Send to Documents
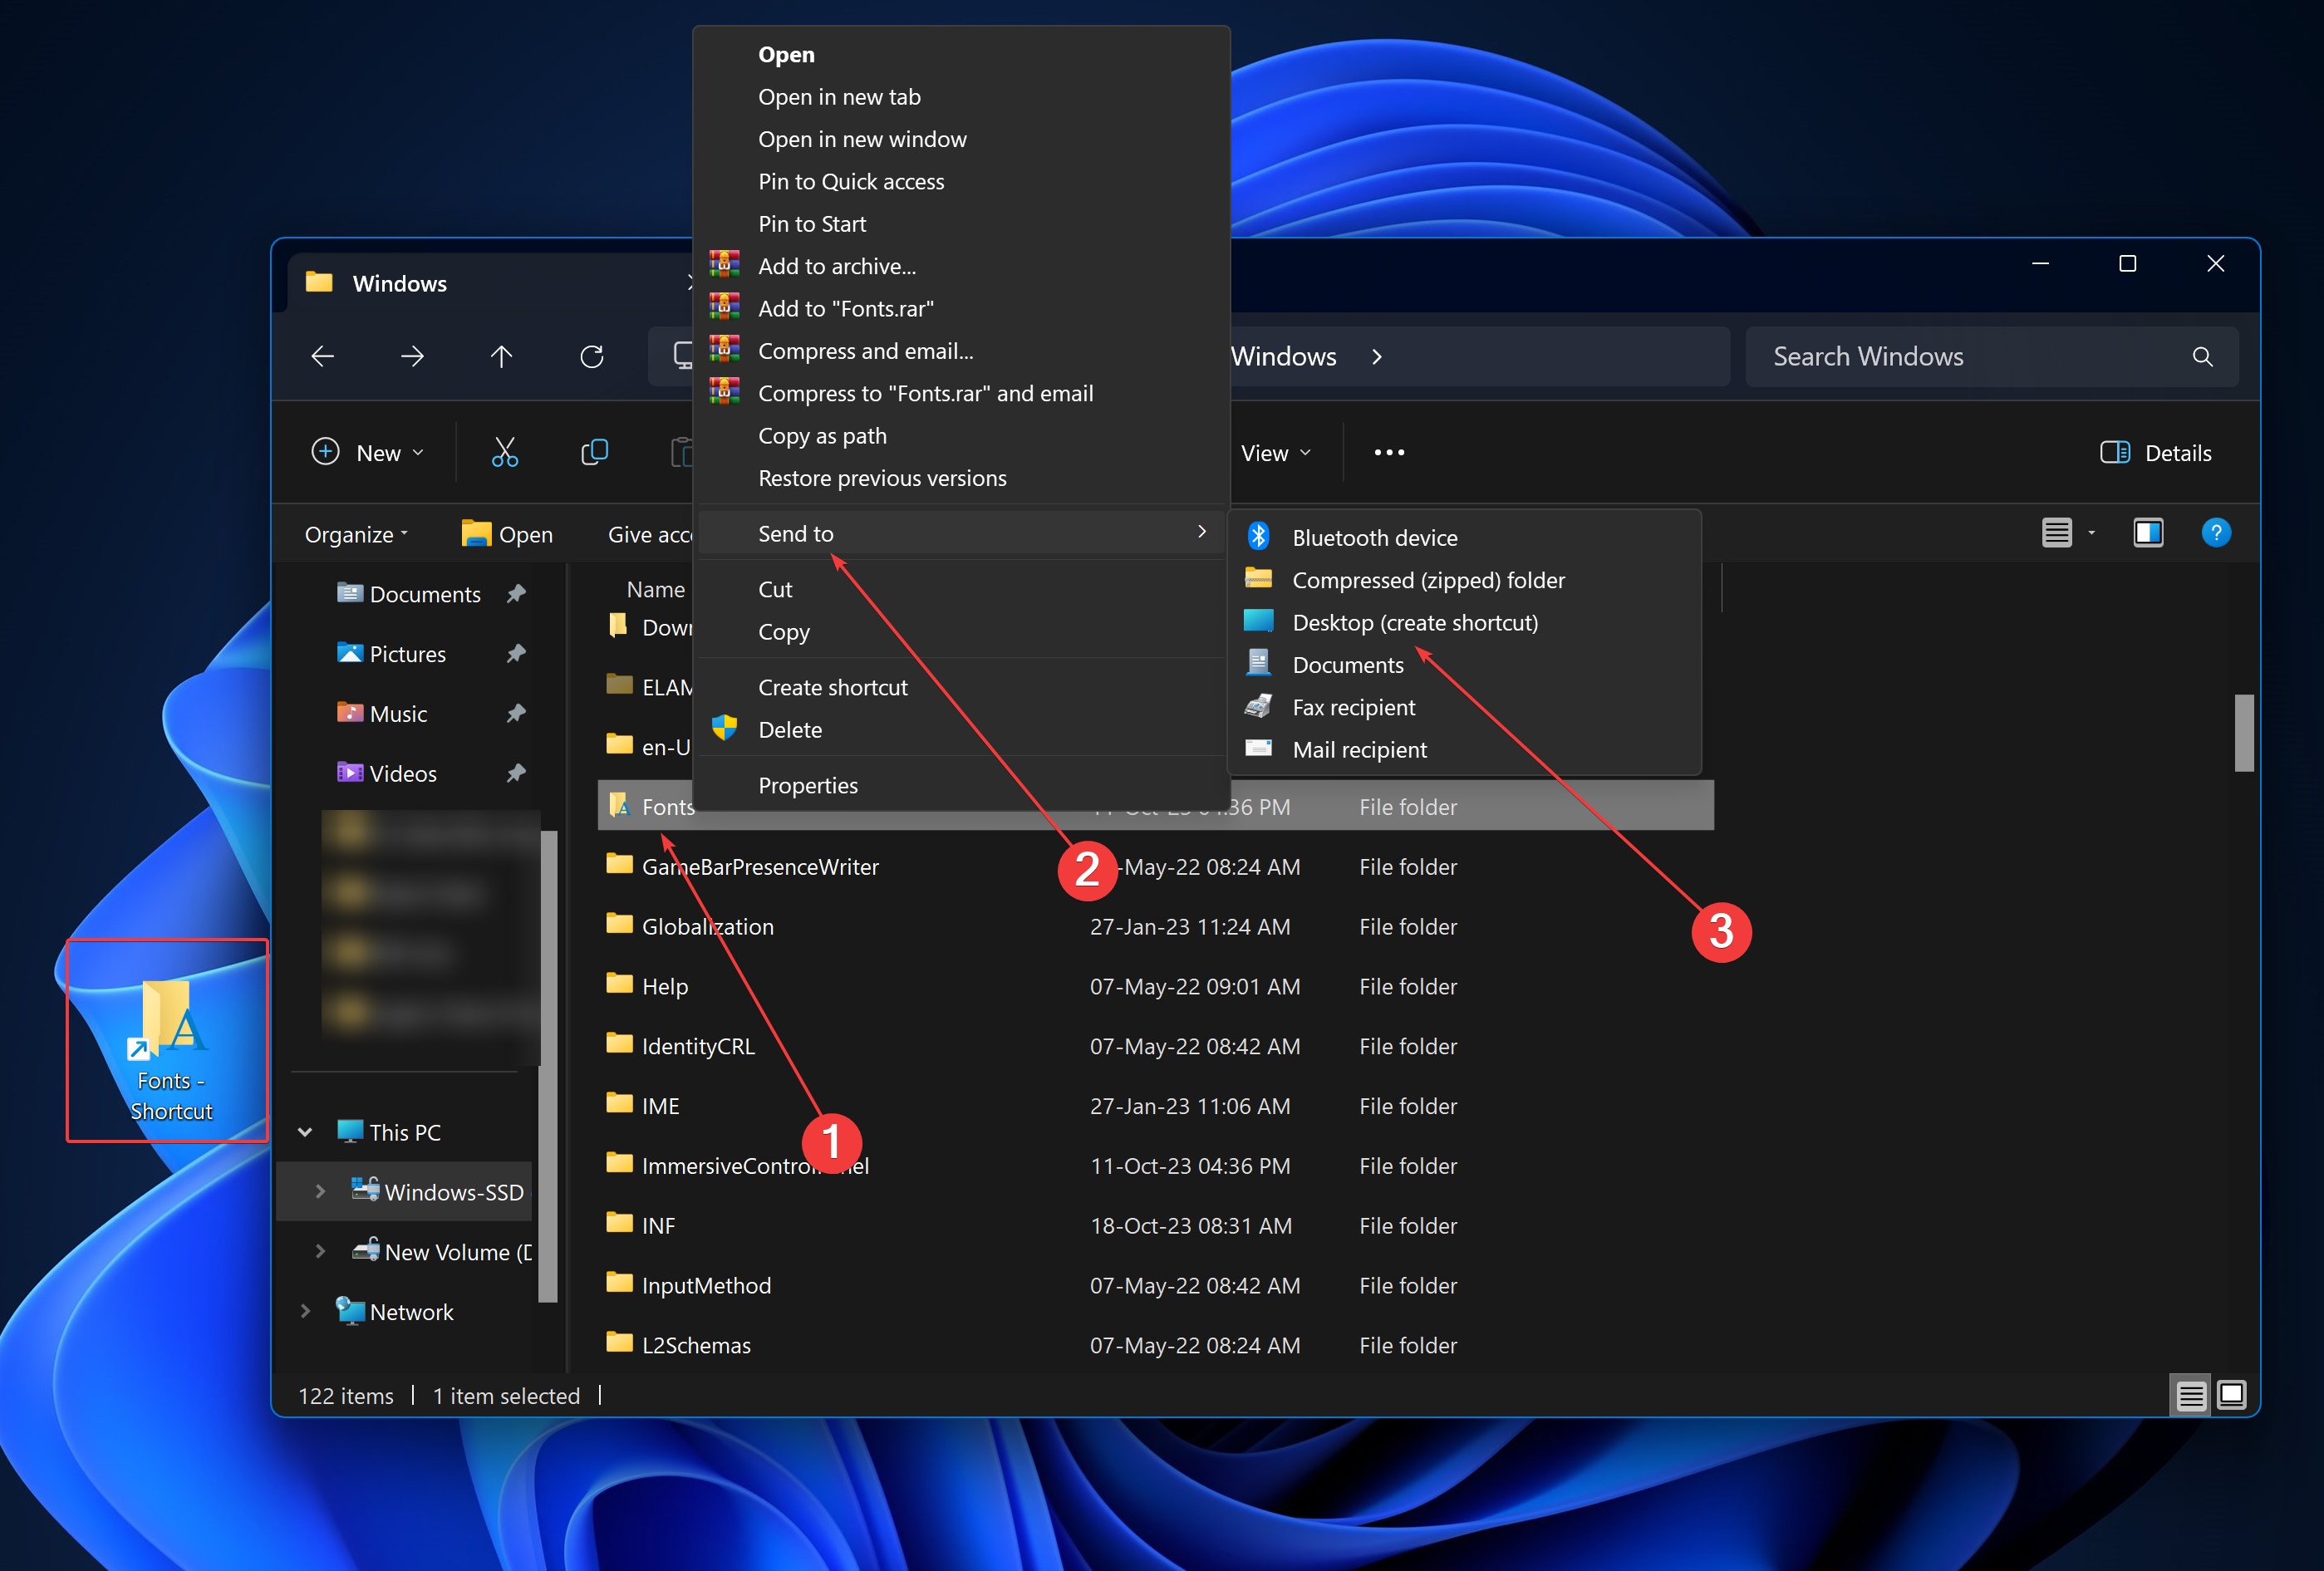2324x1571 pixels. pyautogui.click(x=1464, y=665)
